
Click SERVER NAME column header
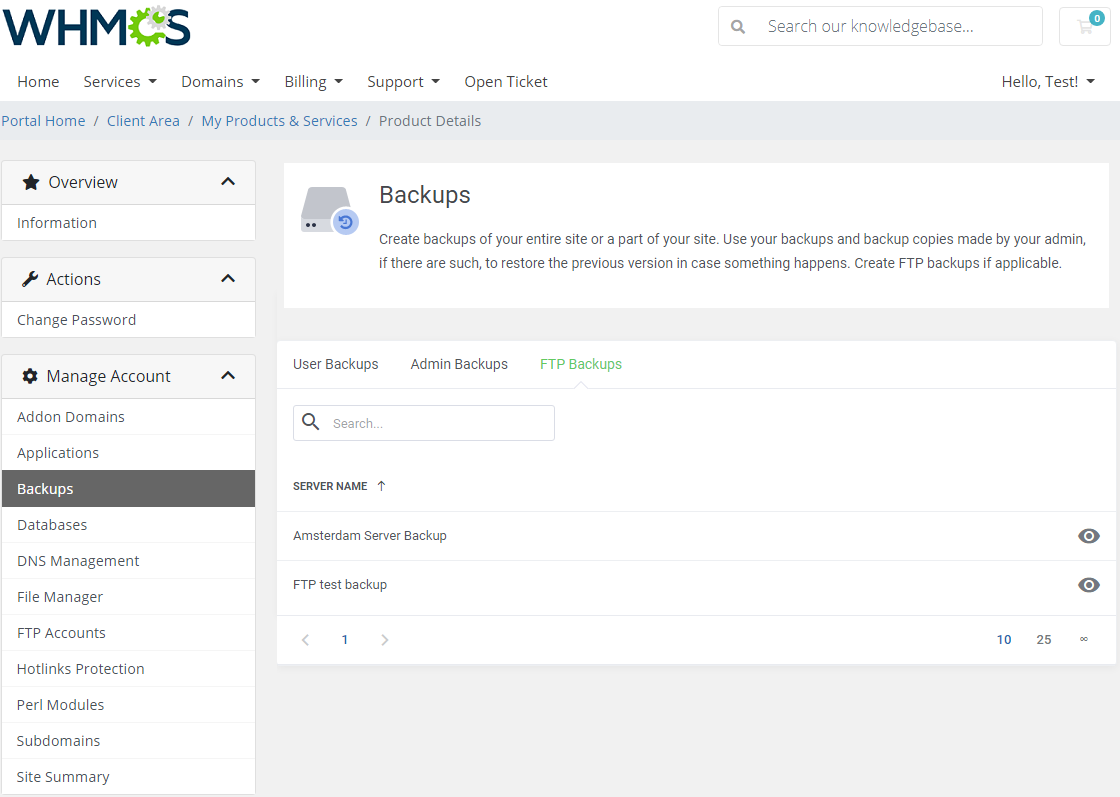(330, 486)
